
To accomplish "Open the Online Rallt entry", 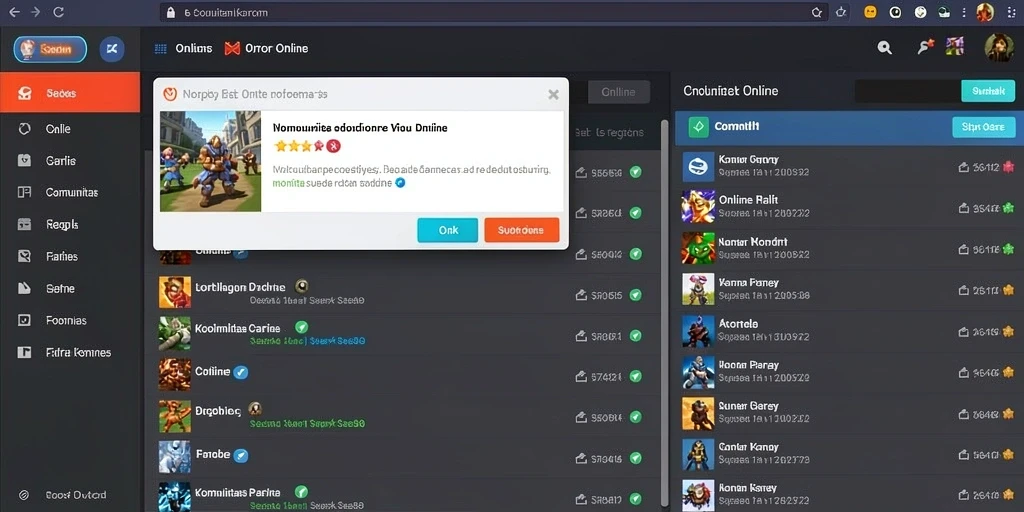I will point(849,206).
